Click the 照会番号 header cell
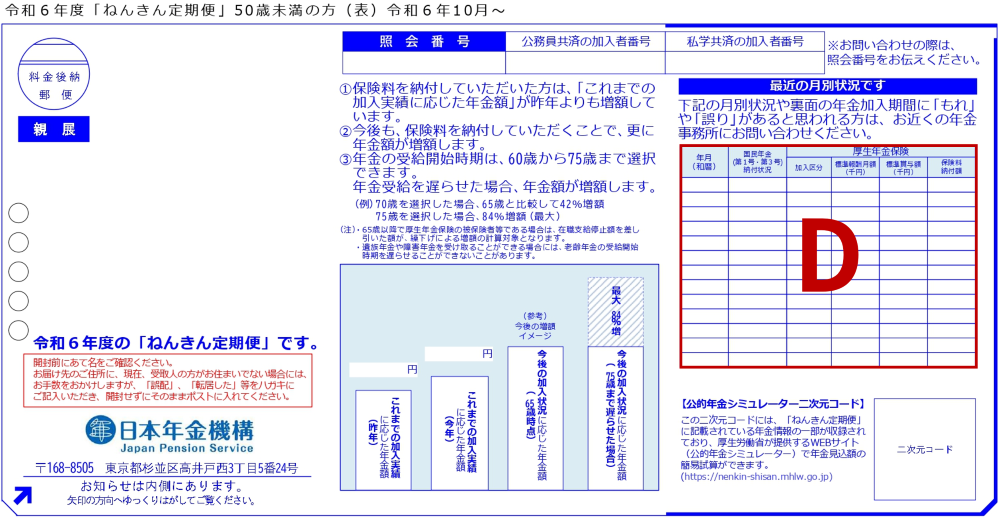Viewport: 1000px width, 518px height. pyautogui.click(x=424, y=42)
